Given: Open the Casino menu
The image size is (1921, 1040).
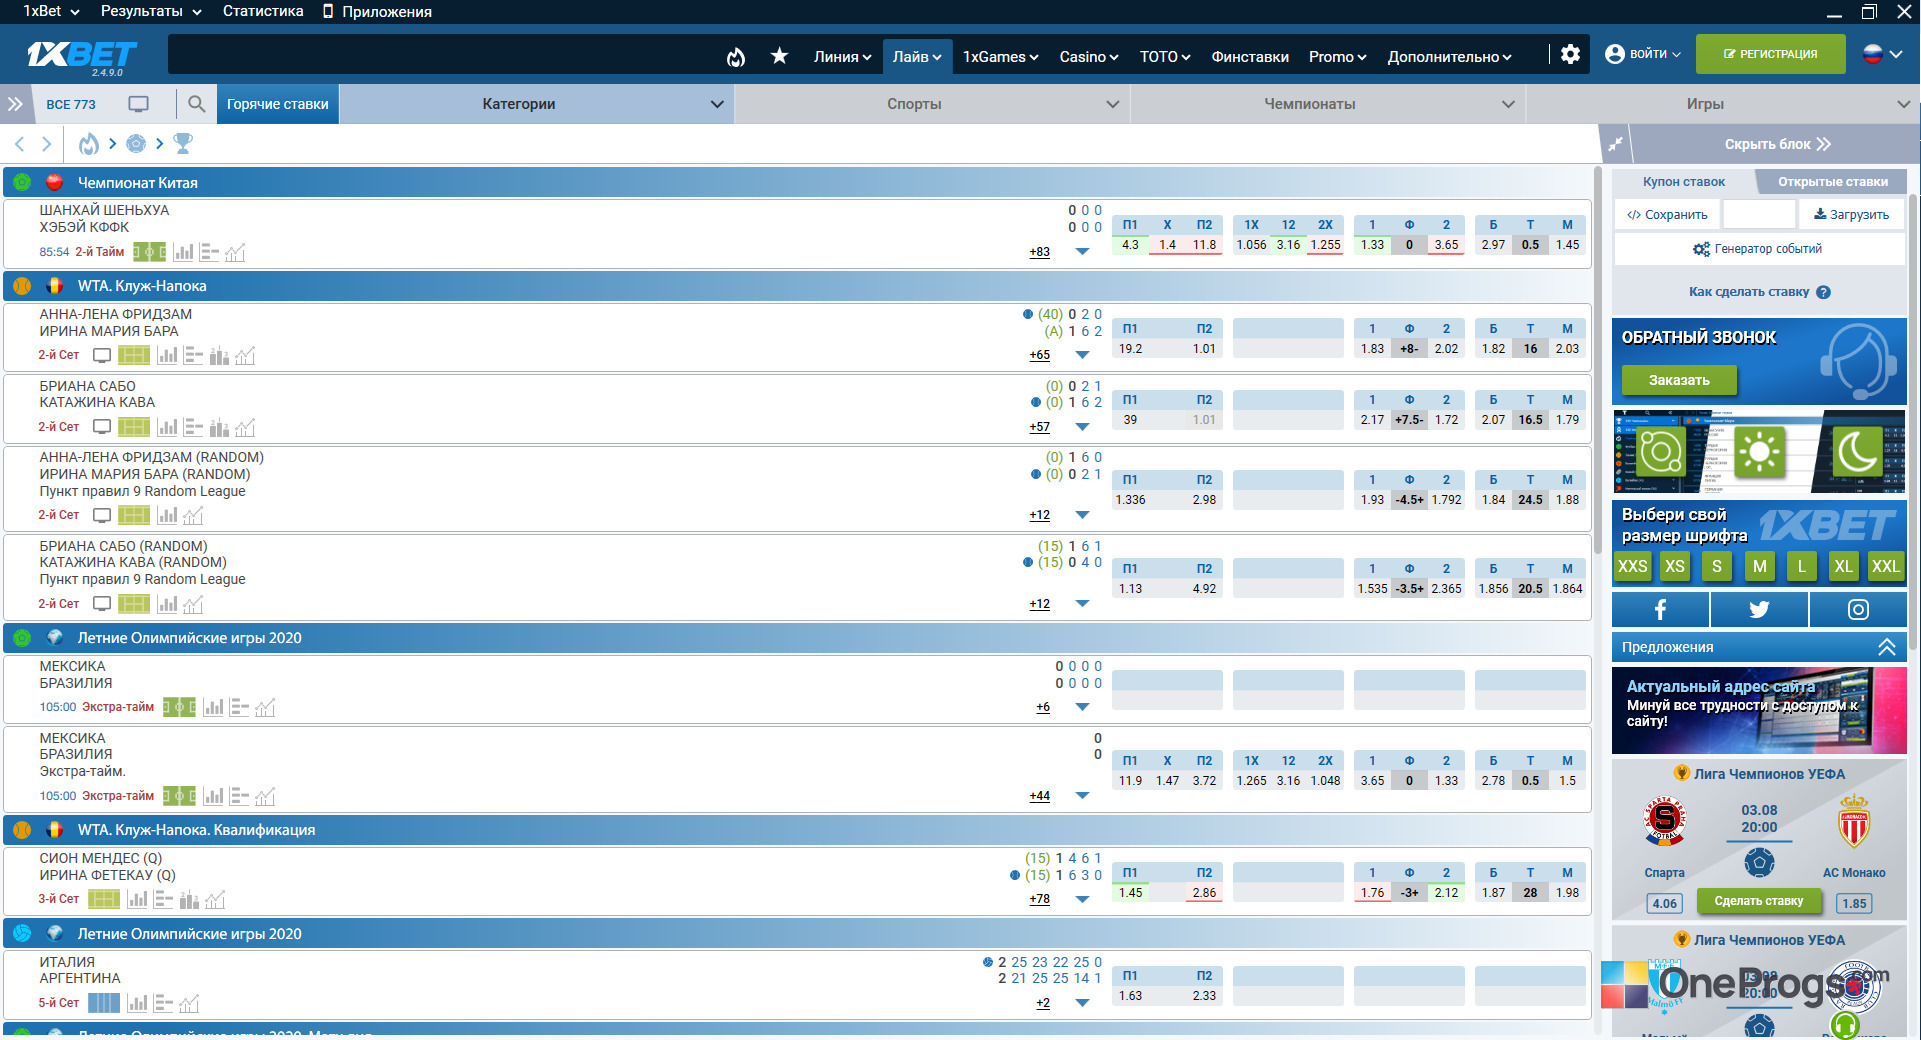Looking at the screenshot, I should tap(1089, 57).
